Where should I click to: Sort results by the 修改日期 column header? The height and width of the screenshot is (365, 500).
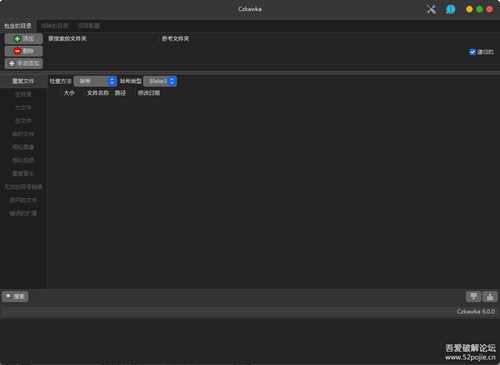[x=149, y=93]
